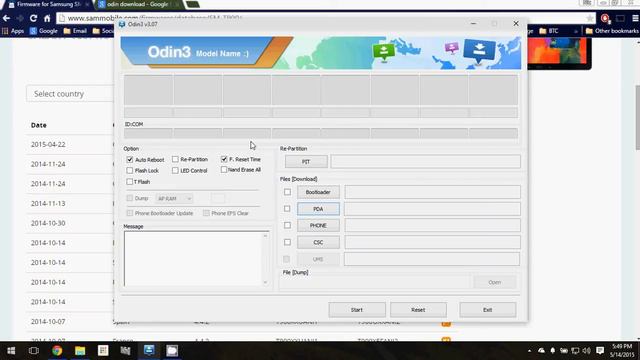Enable the Flash Lock checkbox

tap(130, 170)
